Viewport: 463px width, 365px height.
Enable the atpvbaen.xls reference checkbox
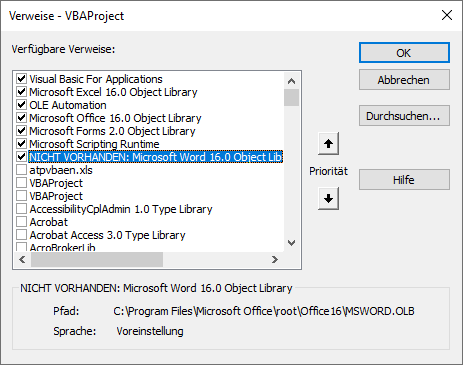coord(21,170)
